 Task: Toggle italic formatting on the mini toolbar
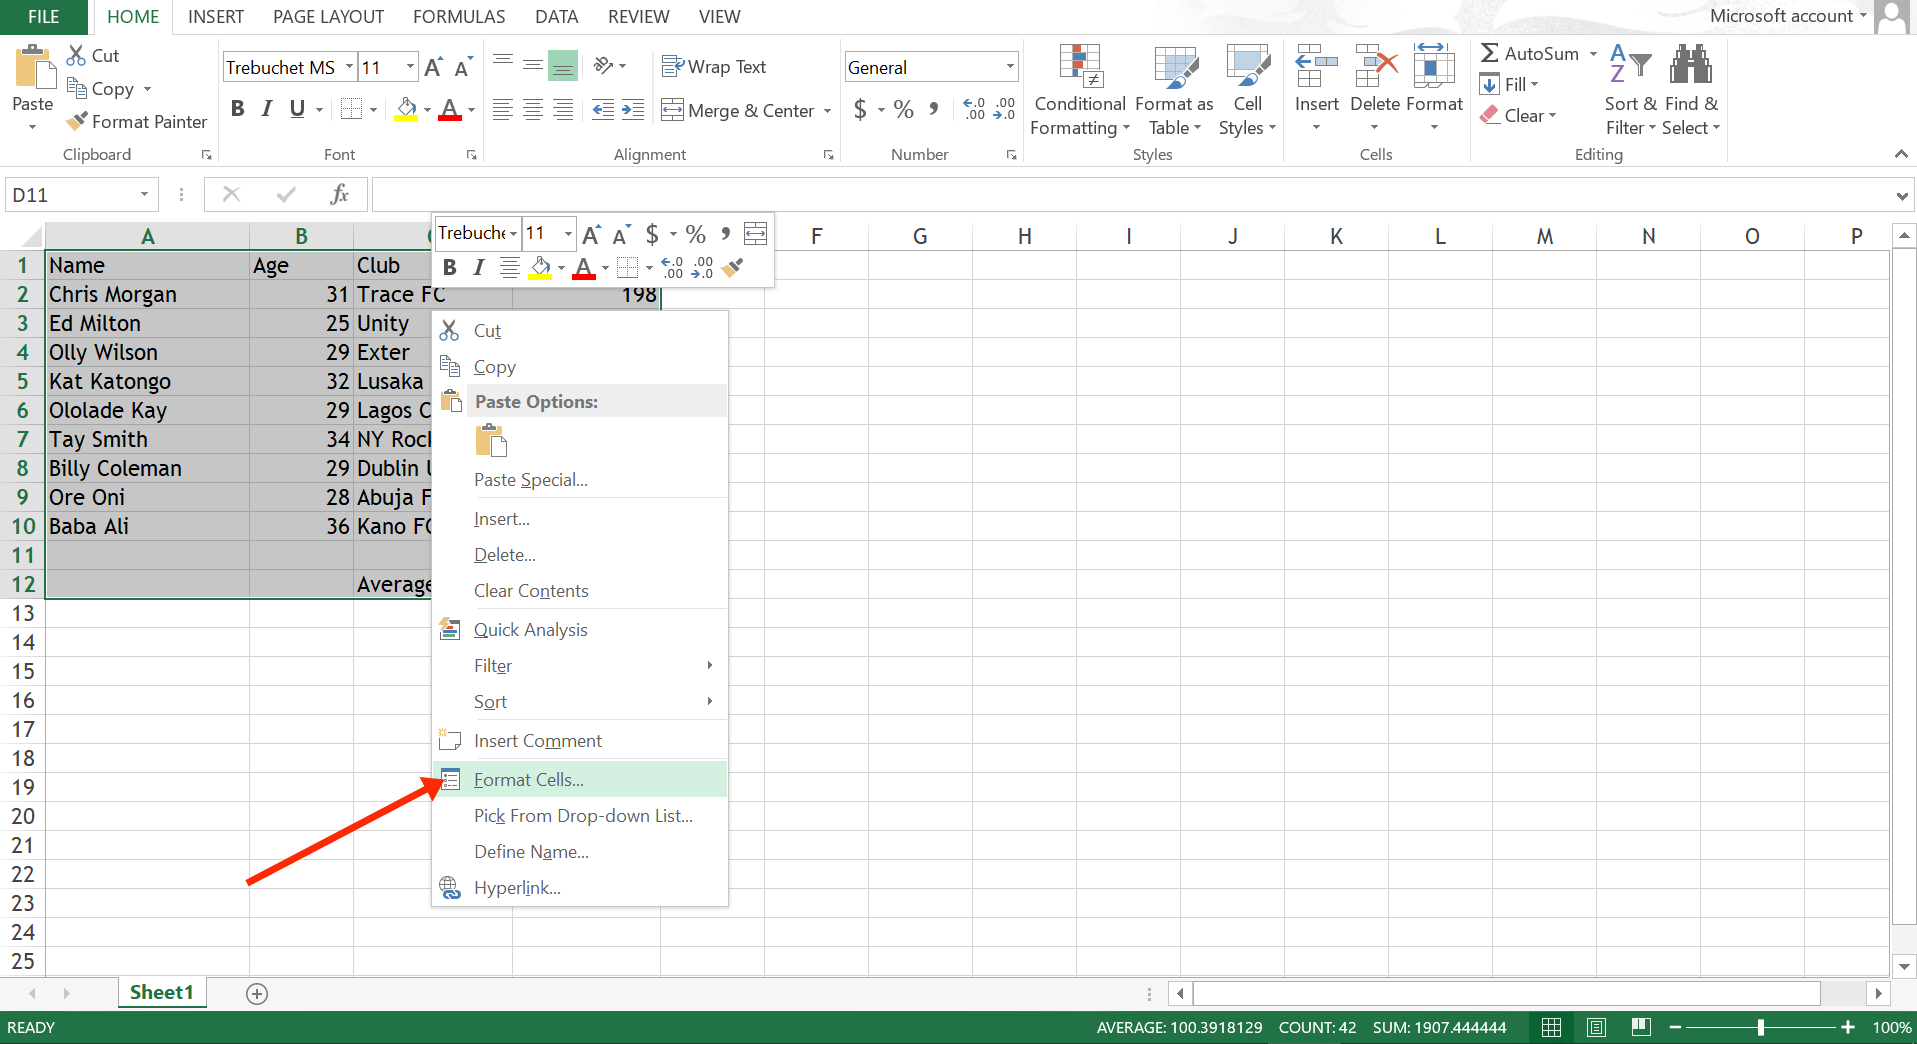[x=478, y=268]
